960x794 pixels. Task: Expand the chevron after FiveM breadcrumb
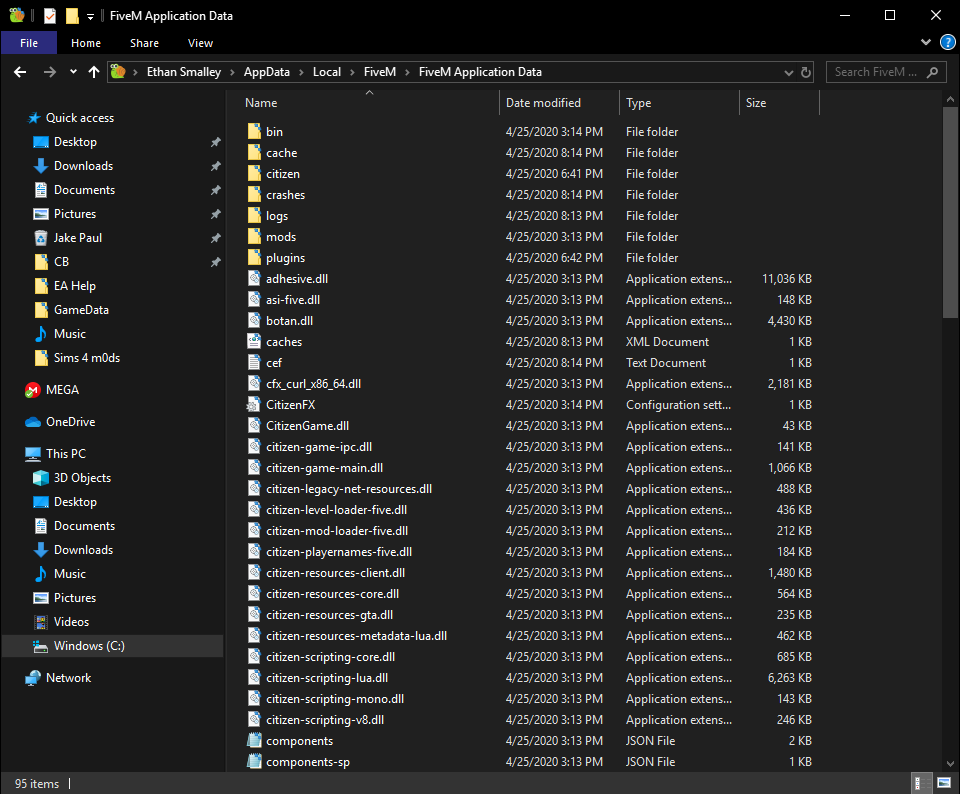click(407, 72)
